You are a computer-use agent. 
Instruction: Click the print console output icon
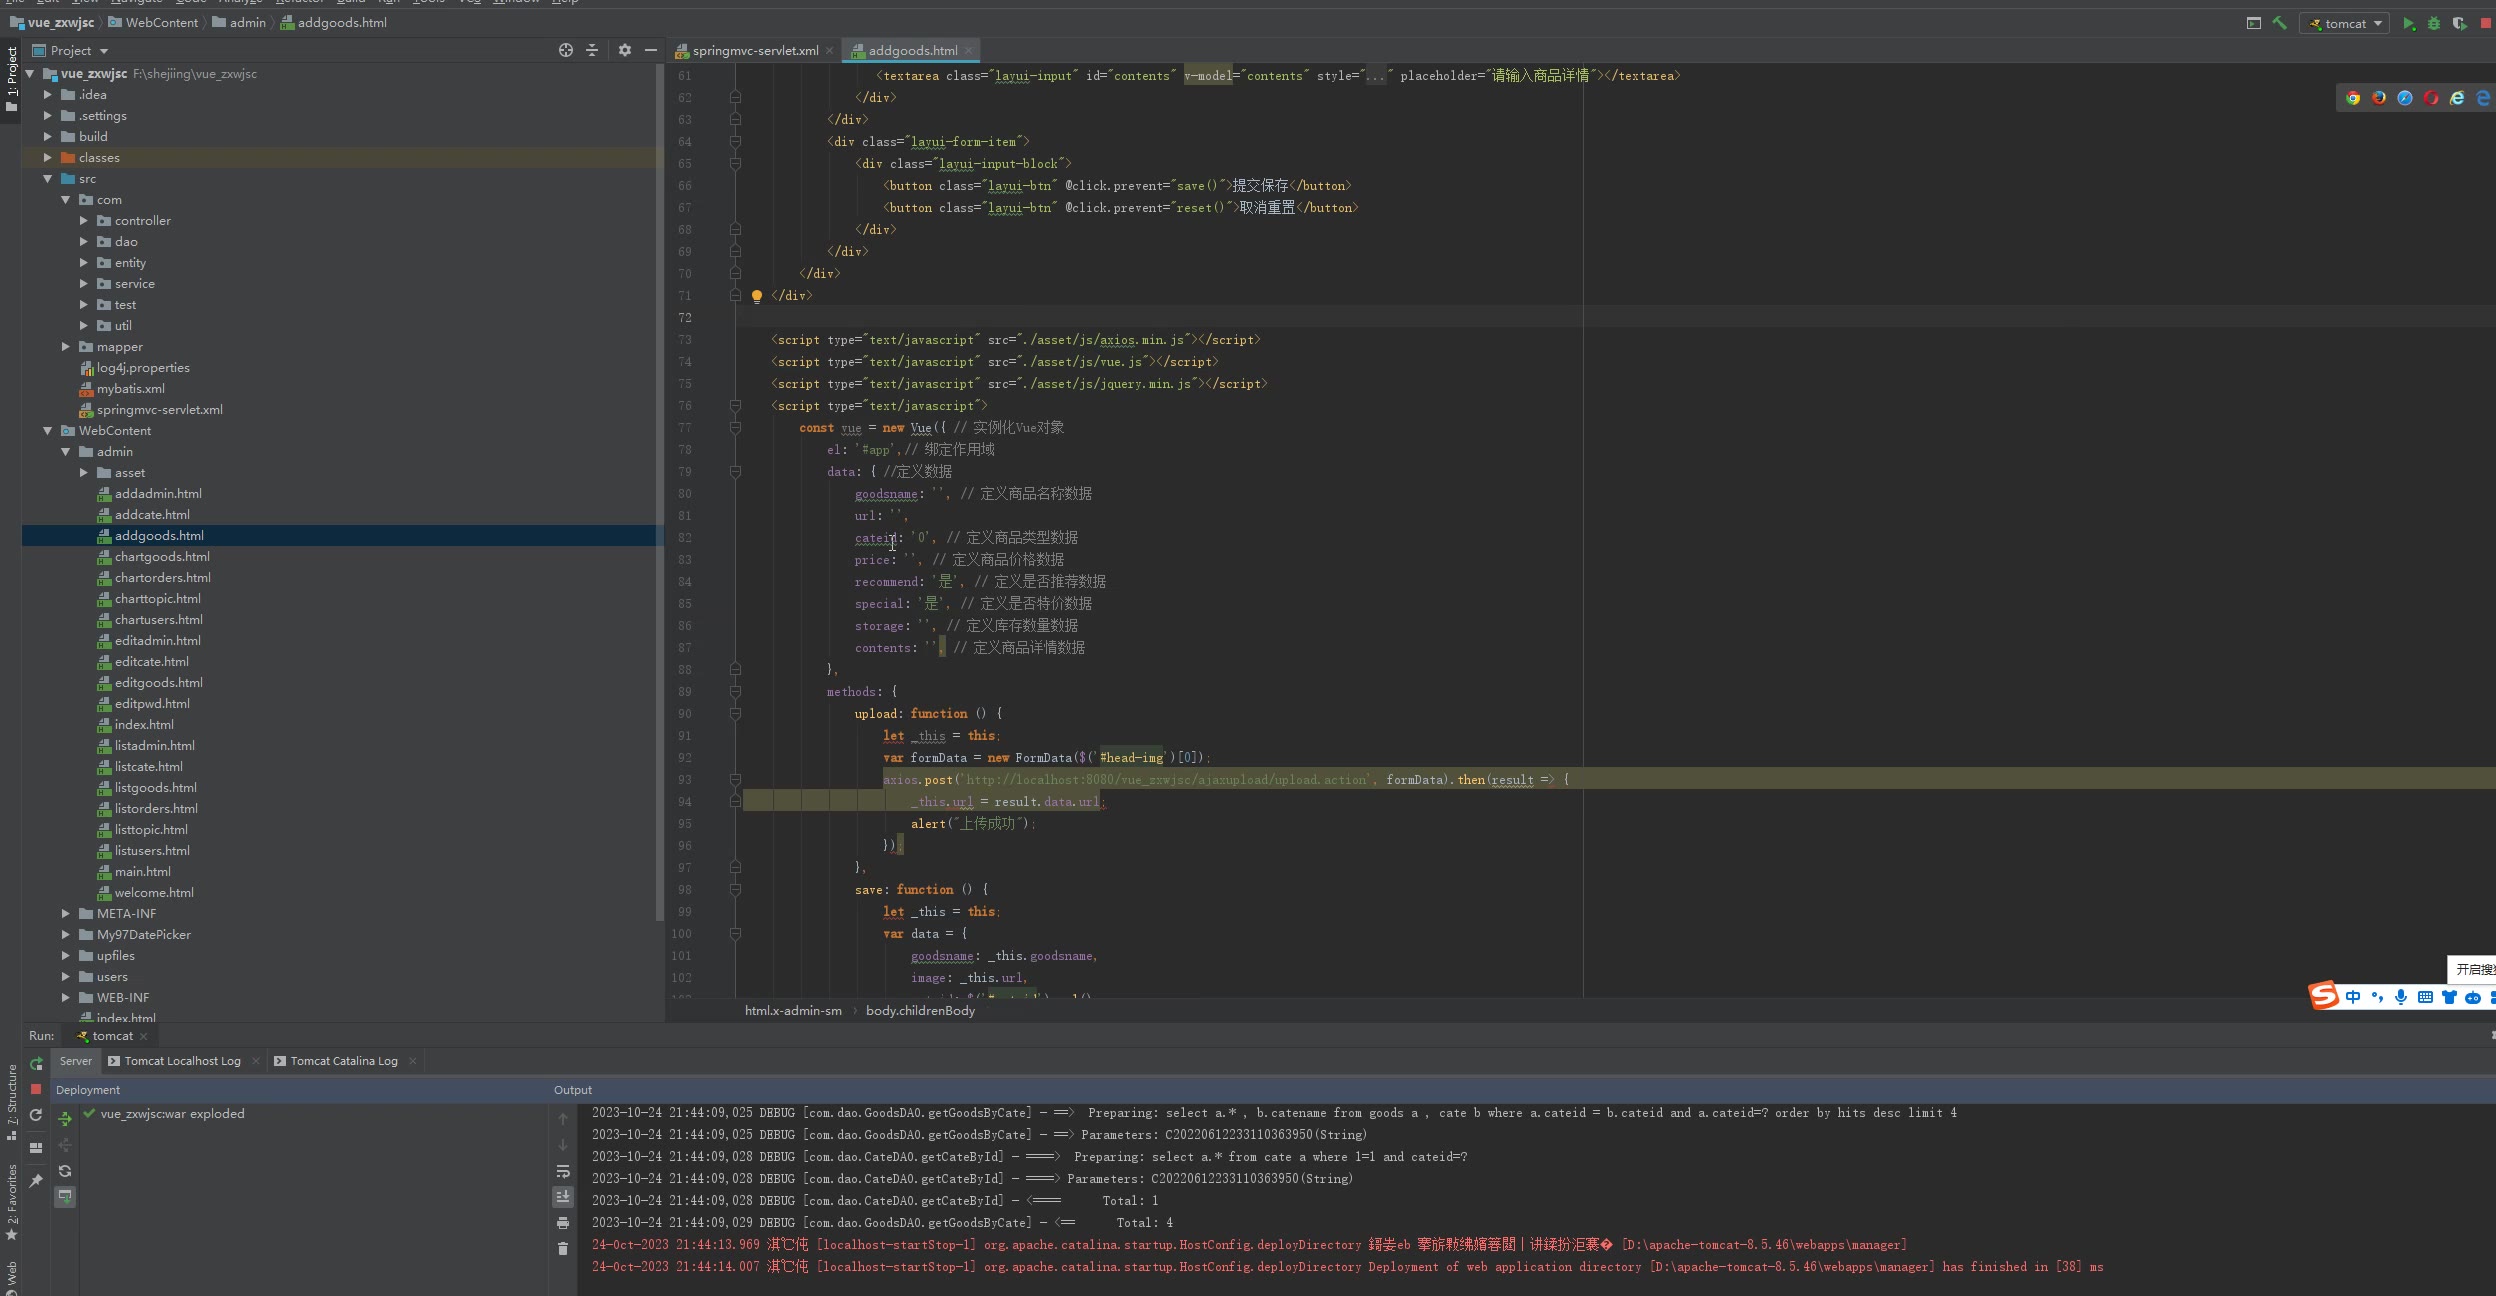click(x=563, y=1222)
